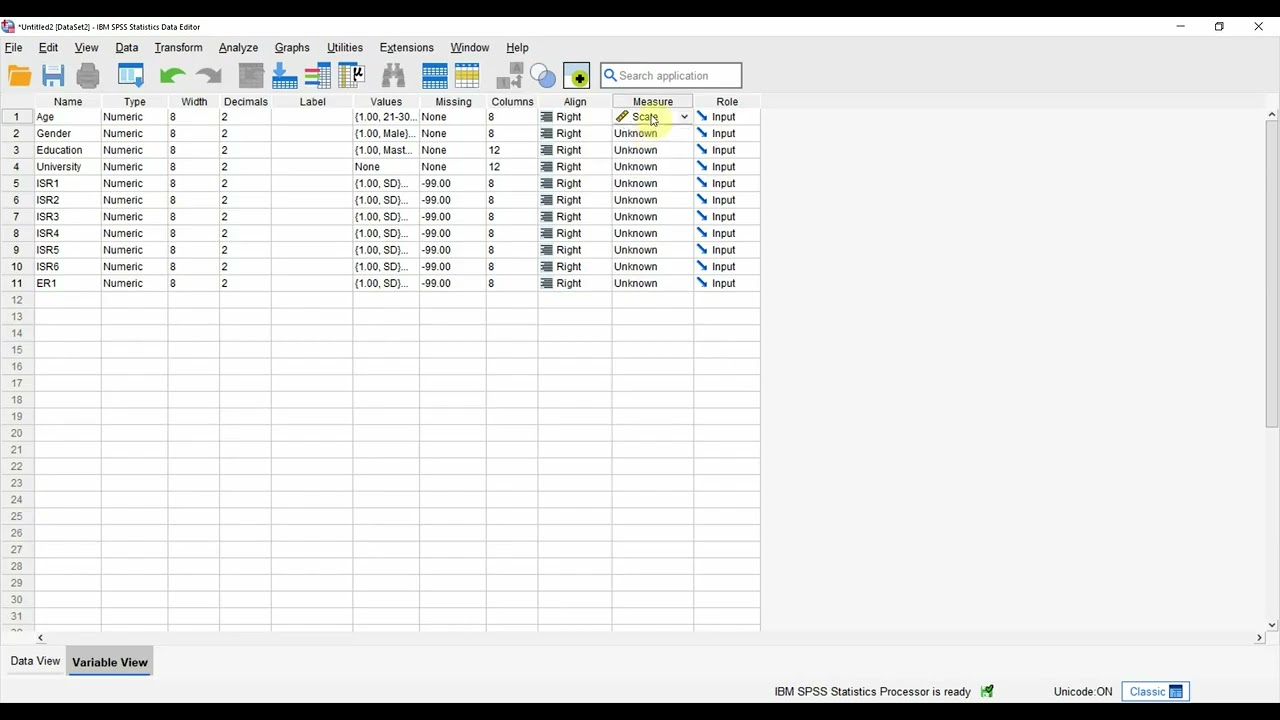Open Find with the binoculars icon
The image size is (1280, 720).
[393, 76]
